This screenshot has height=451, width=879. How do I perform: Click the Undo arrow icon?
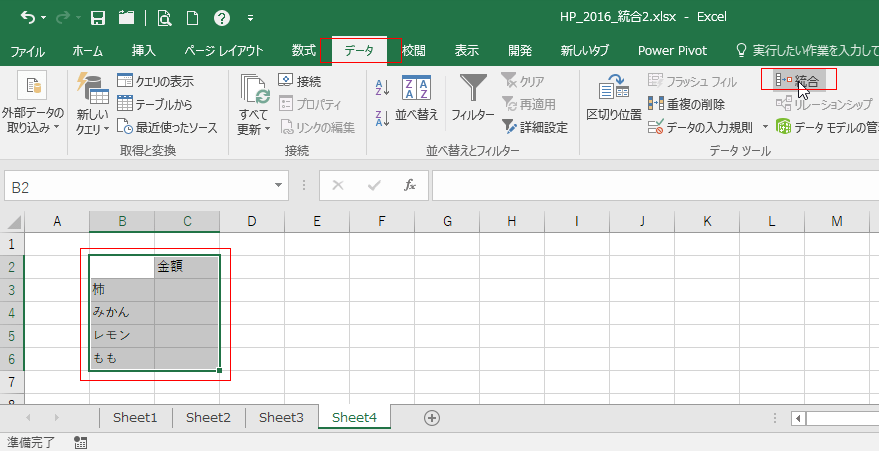point(27,18)
